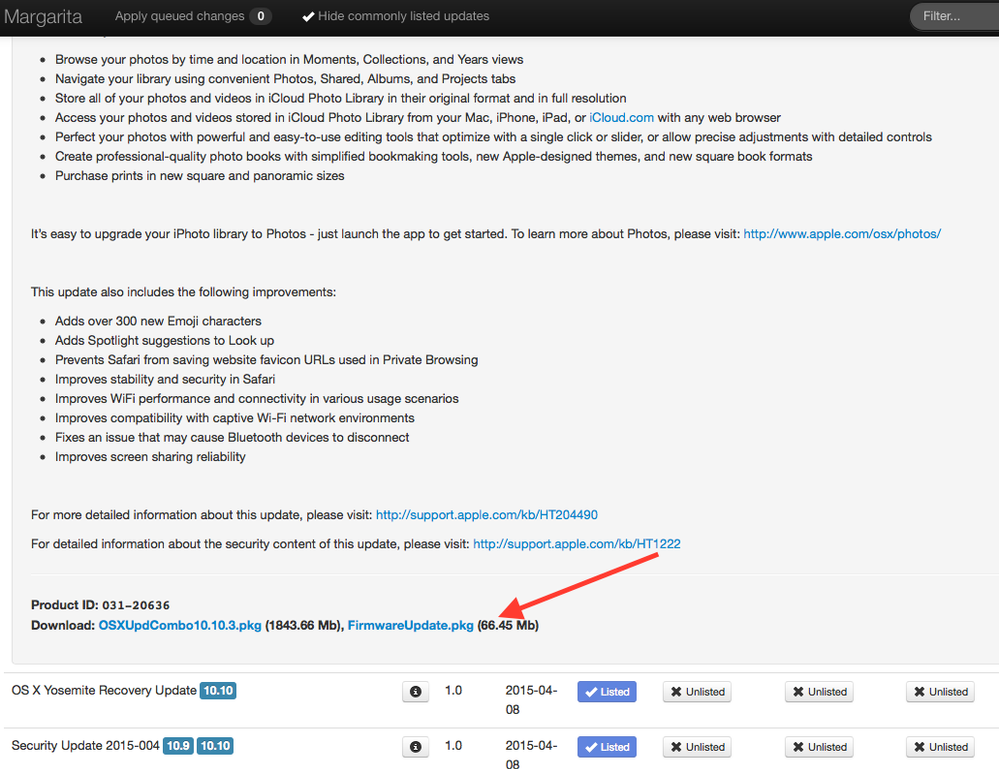This screenshot has width=999, height=769.
Task: Toggle Hide commonly listed updates
Action: pyautogui.click(x=396, y=16)
